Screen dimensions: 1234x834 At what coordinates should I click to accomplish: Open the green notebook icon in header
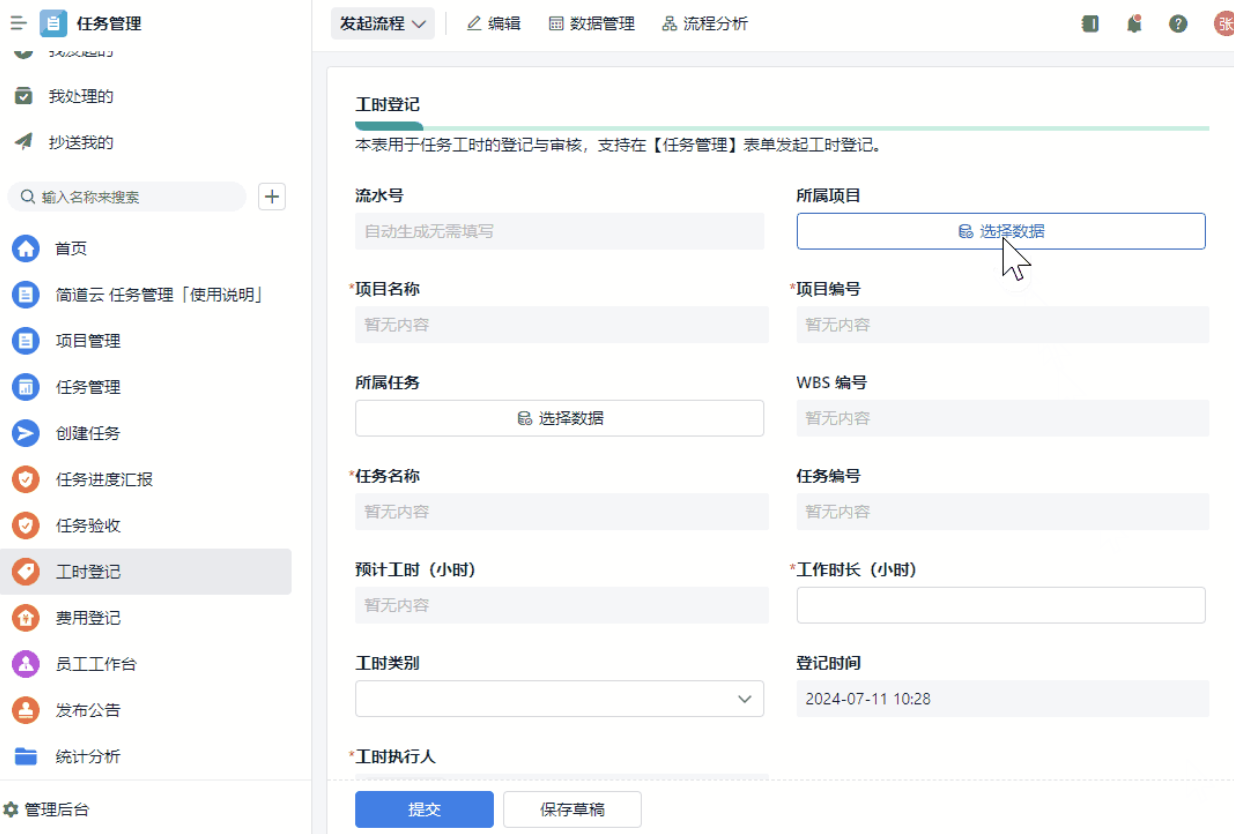click(x=1090, y=24)
